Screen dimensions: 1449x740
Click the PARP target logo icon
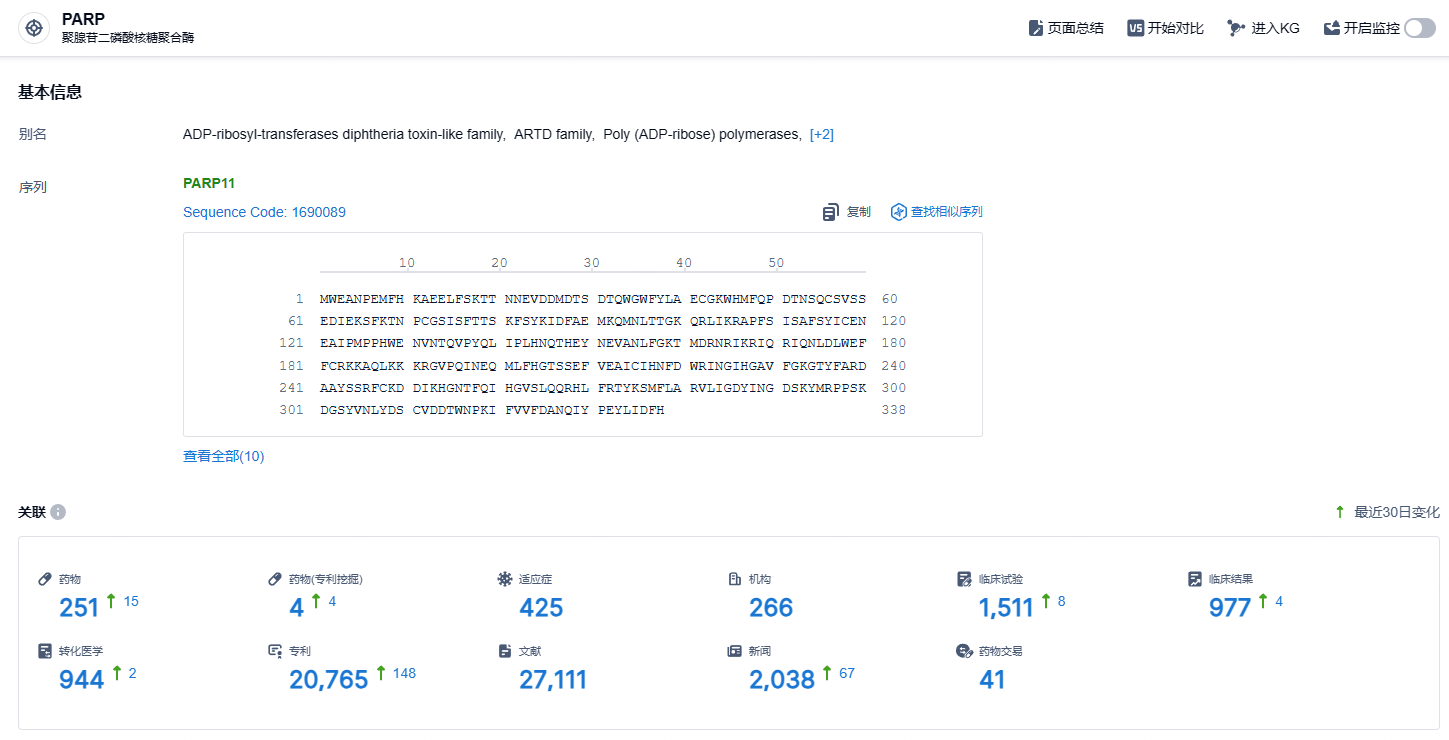click(34, 28)
